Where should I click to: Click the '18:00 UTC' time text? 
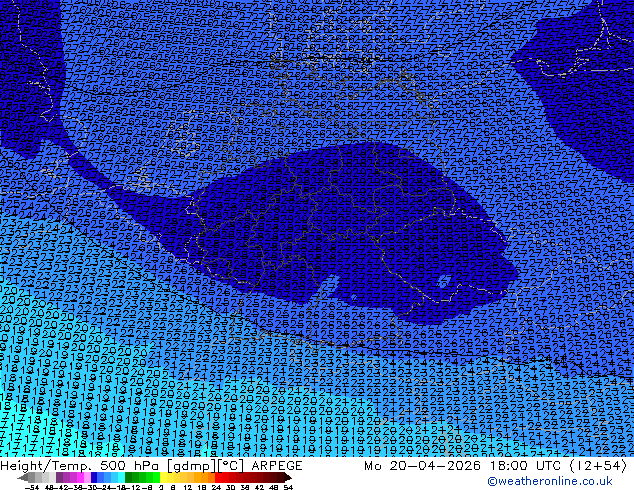click(x=526, y=466)
